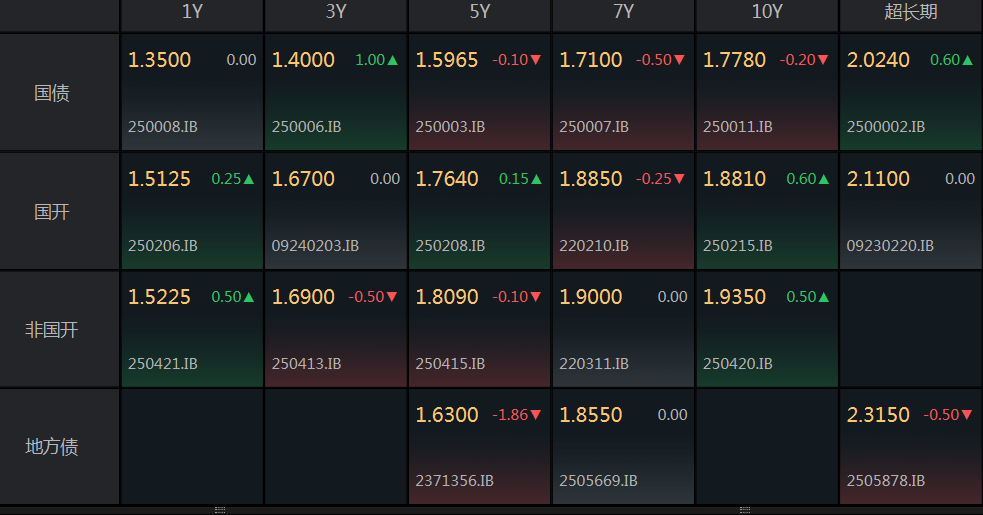983x515 pixels.
Task: Click the down arrow beside 2.3150 yield
Action: click(x=967, y=415)
